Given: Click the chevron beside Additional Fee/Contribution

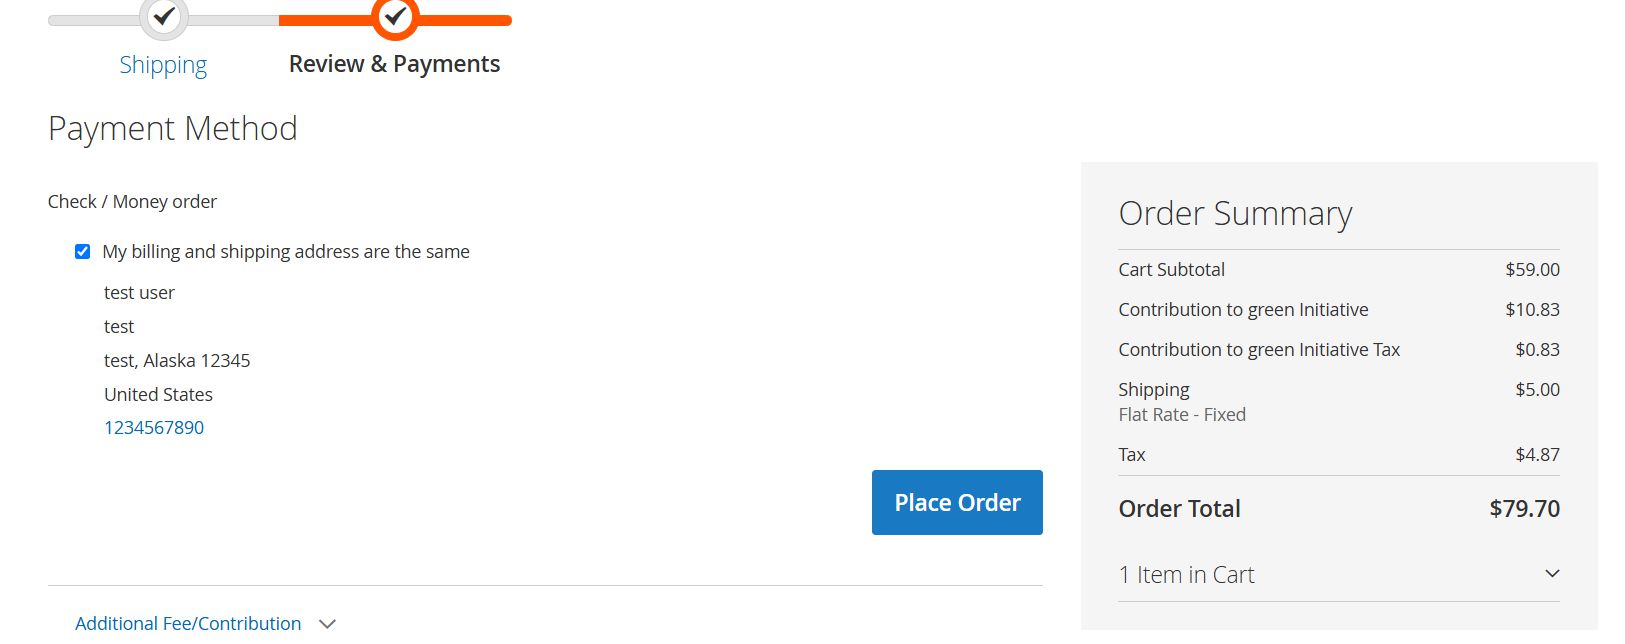Looking at the screenshot, I should click(x=327, y=624).
